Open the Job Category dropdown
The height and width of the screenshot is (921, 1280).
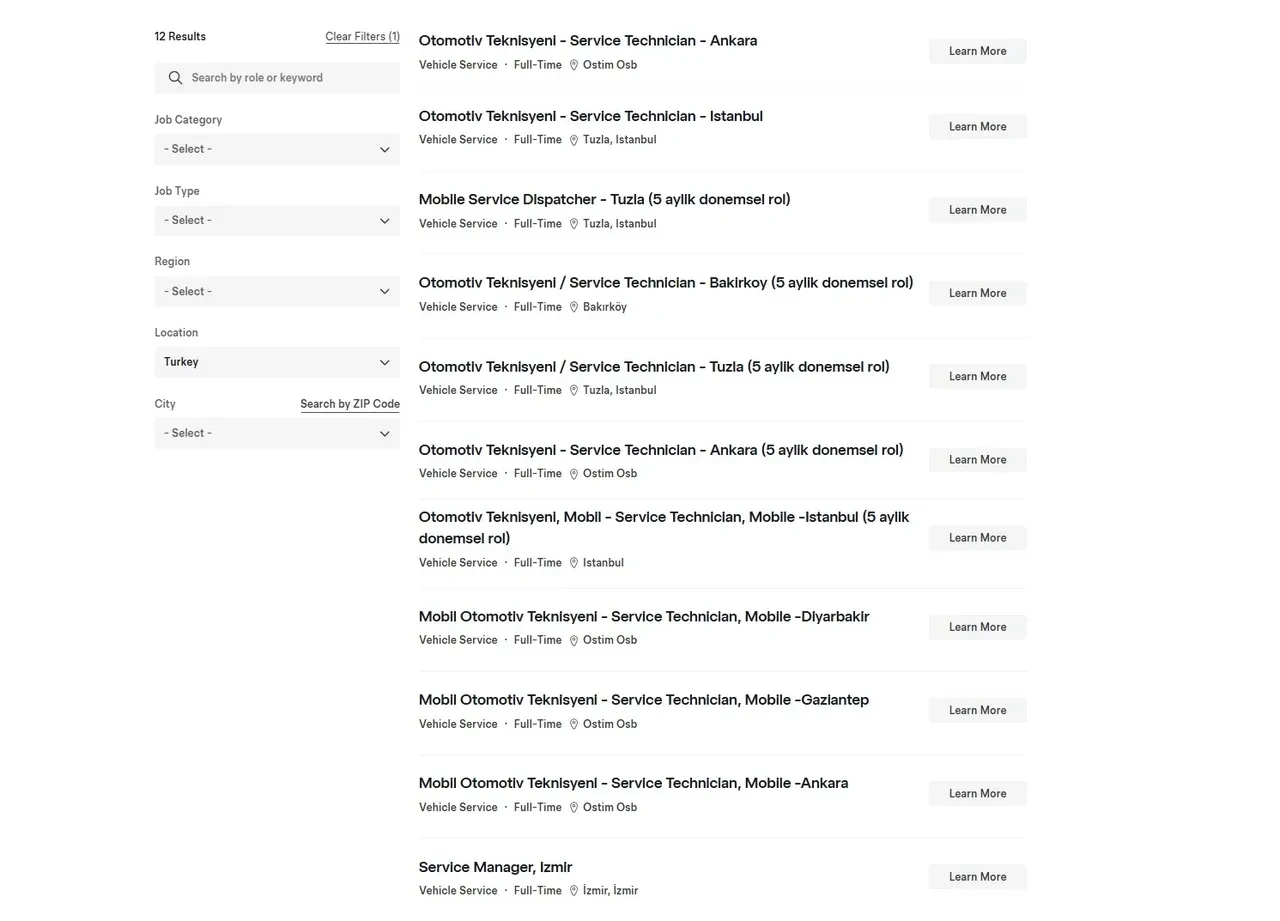277,149
